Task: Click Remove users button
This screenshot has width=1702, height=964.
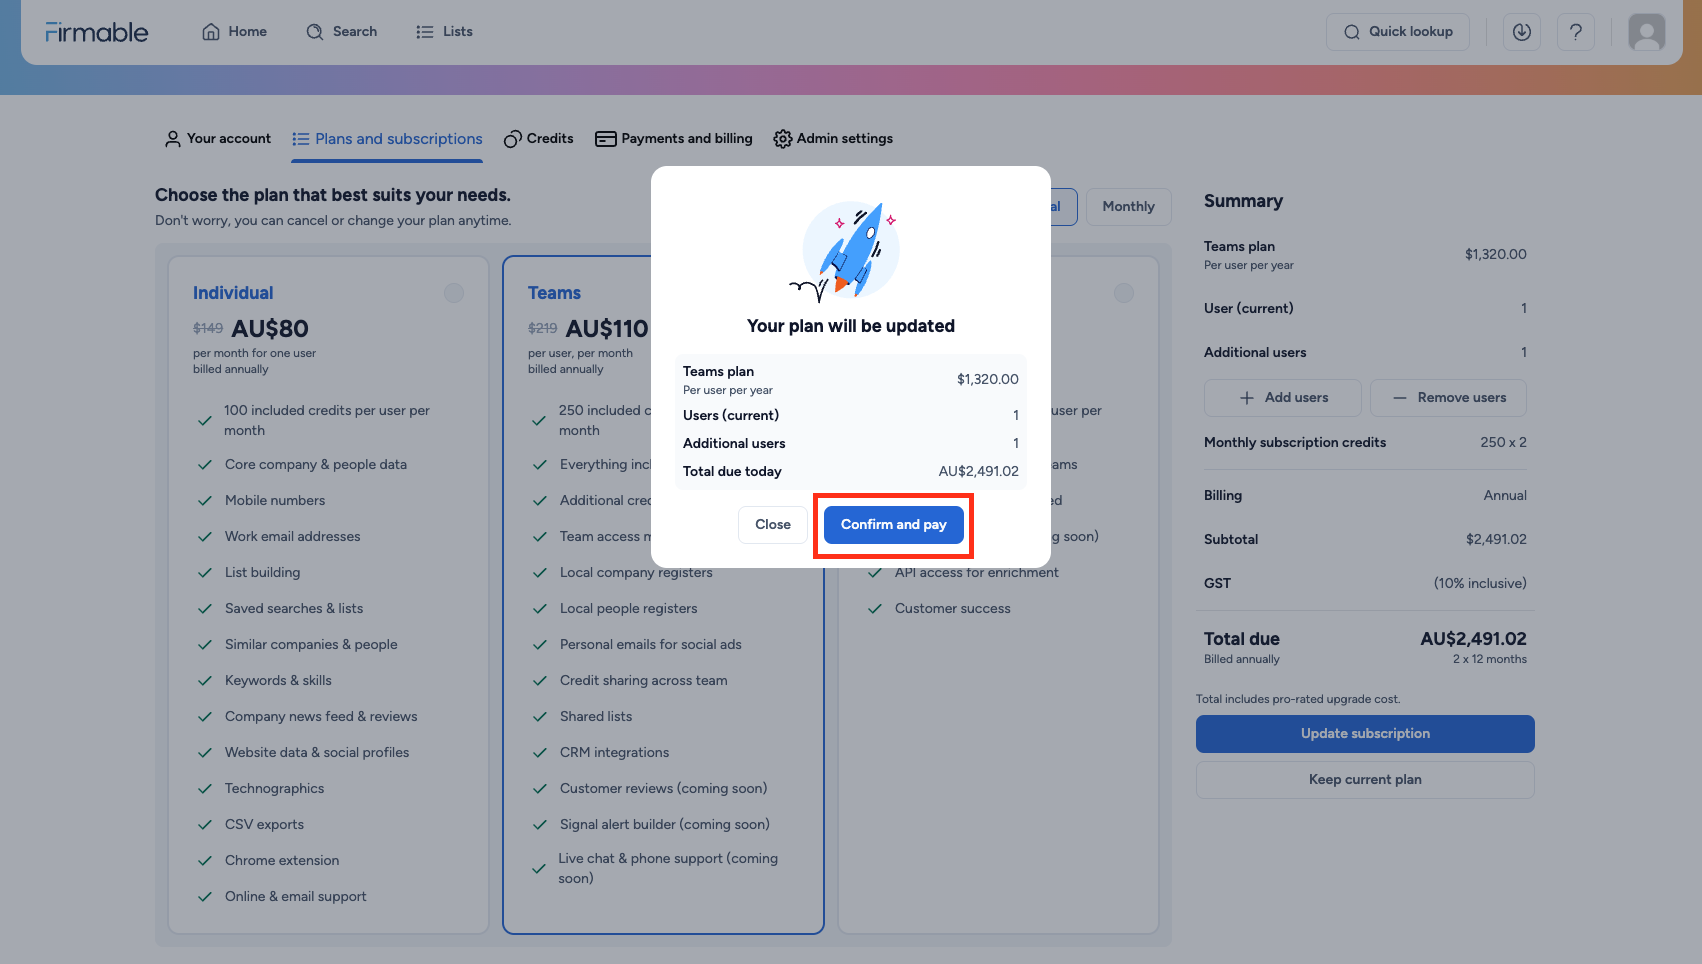Action: (1448, 398)
